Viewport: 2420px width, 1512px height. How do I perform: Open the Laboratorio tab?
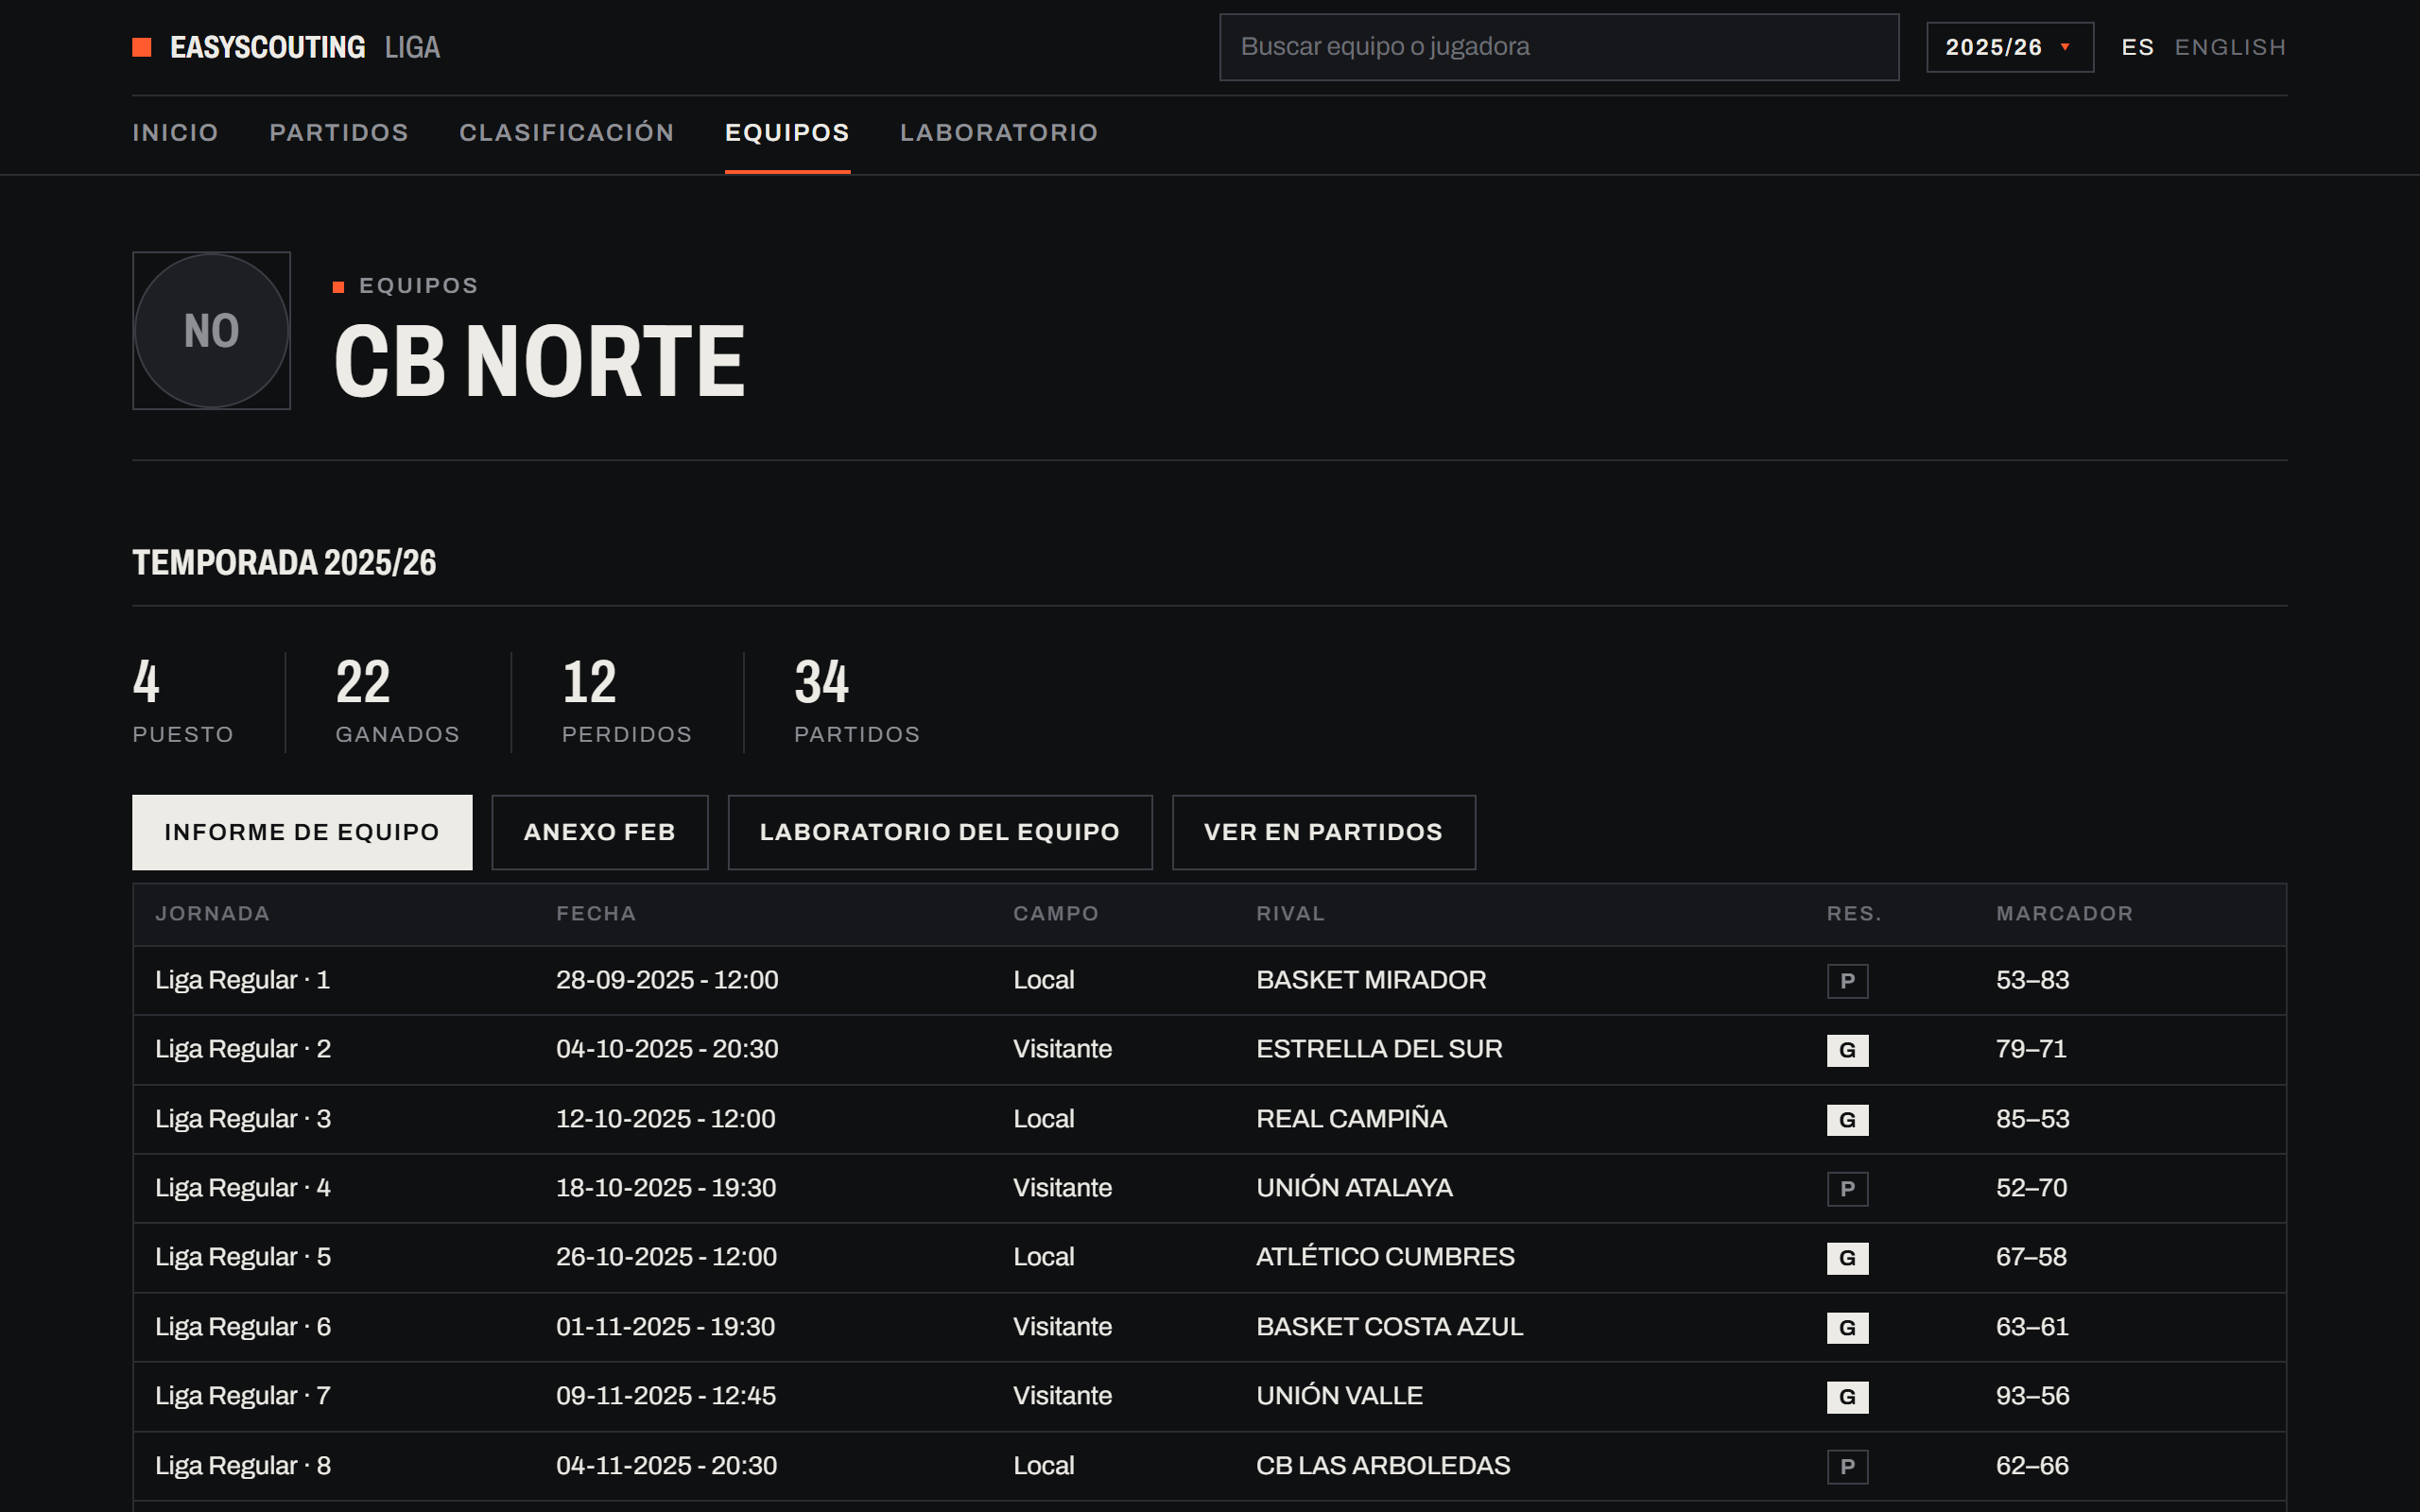coord(999,133)
